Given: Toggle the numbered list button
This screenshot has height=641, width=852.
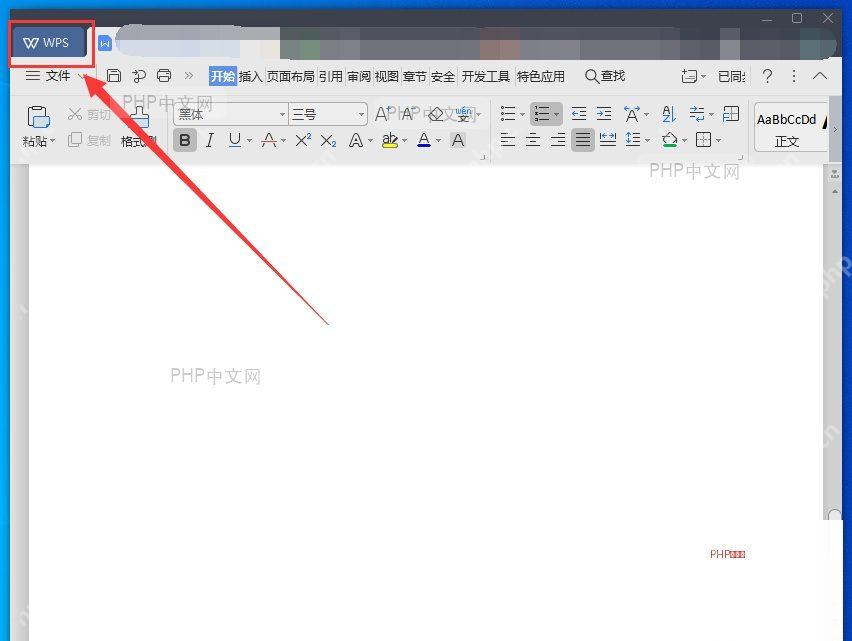Looking at the screenshot, I should (x=542, y=114).
